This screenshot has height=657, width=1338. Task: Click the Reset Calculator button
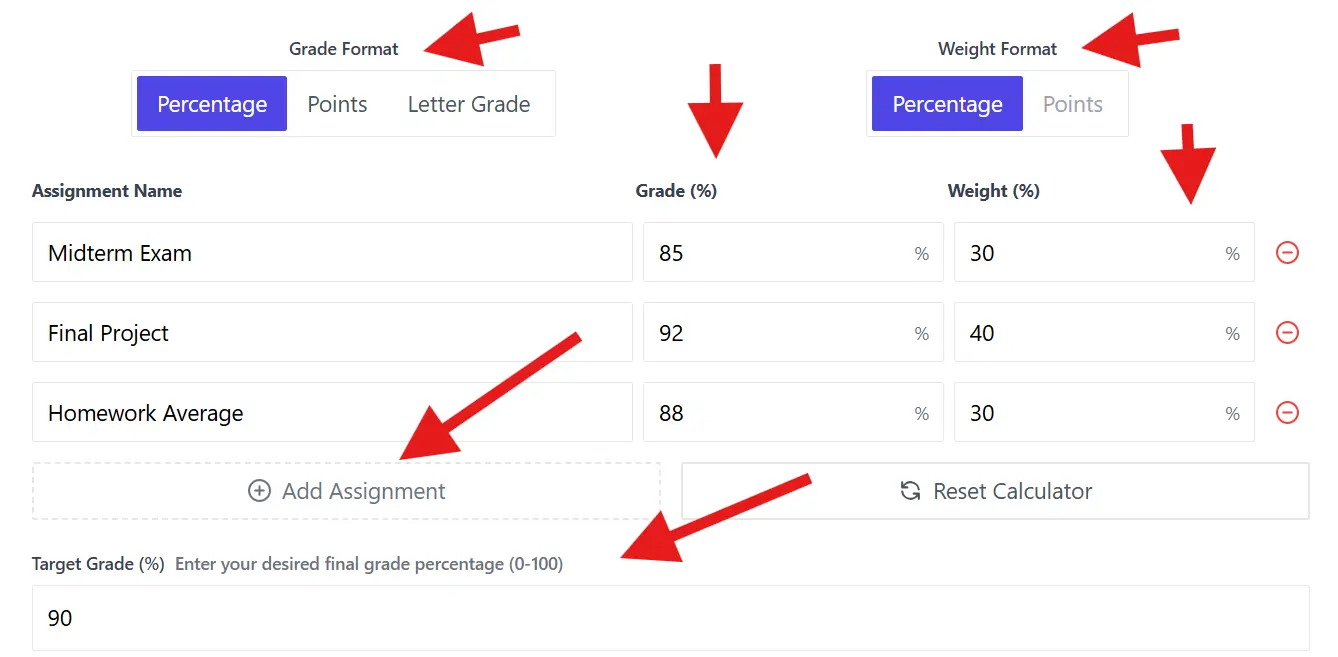996,491
